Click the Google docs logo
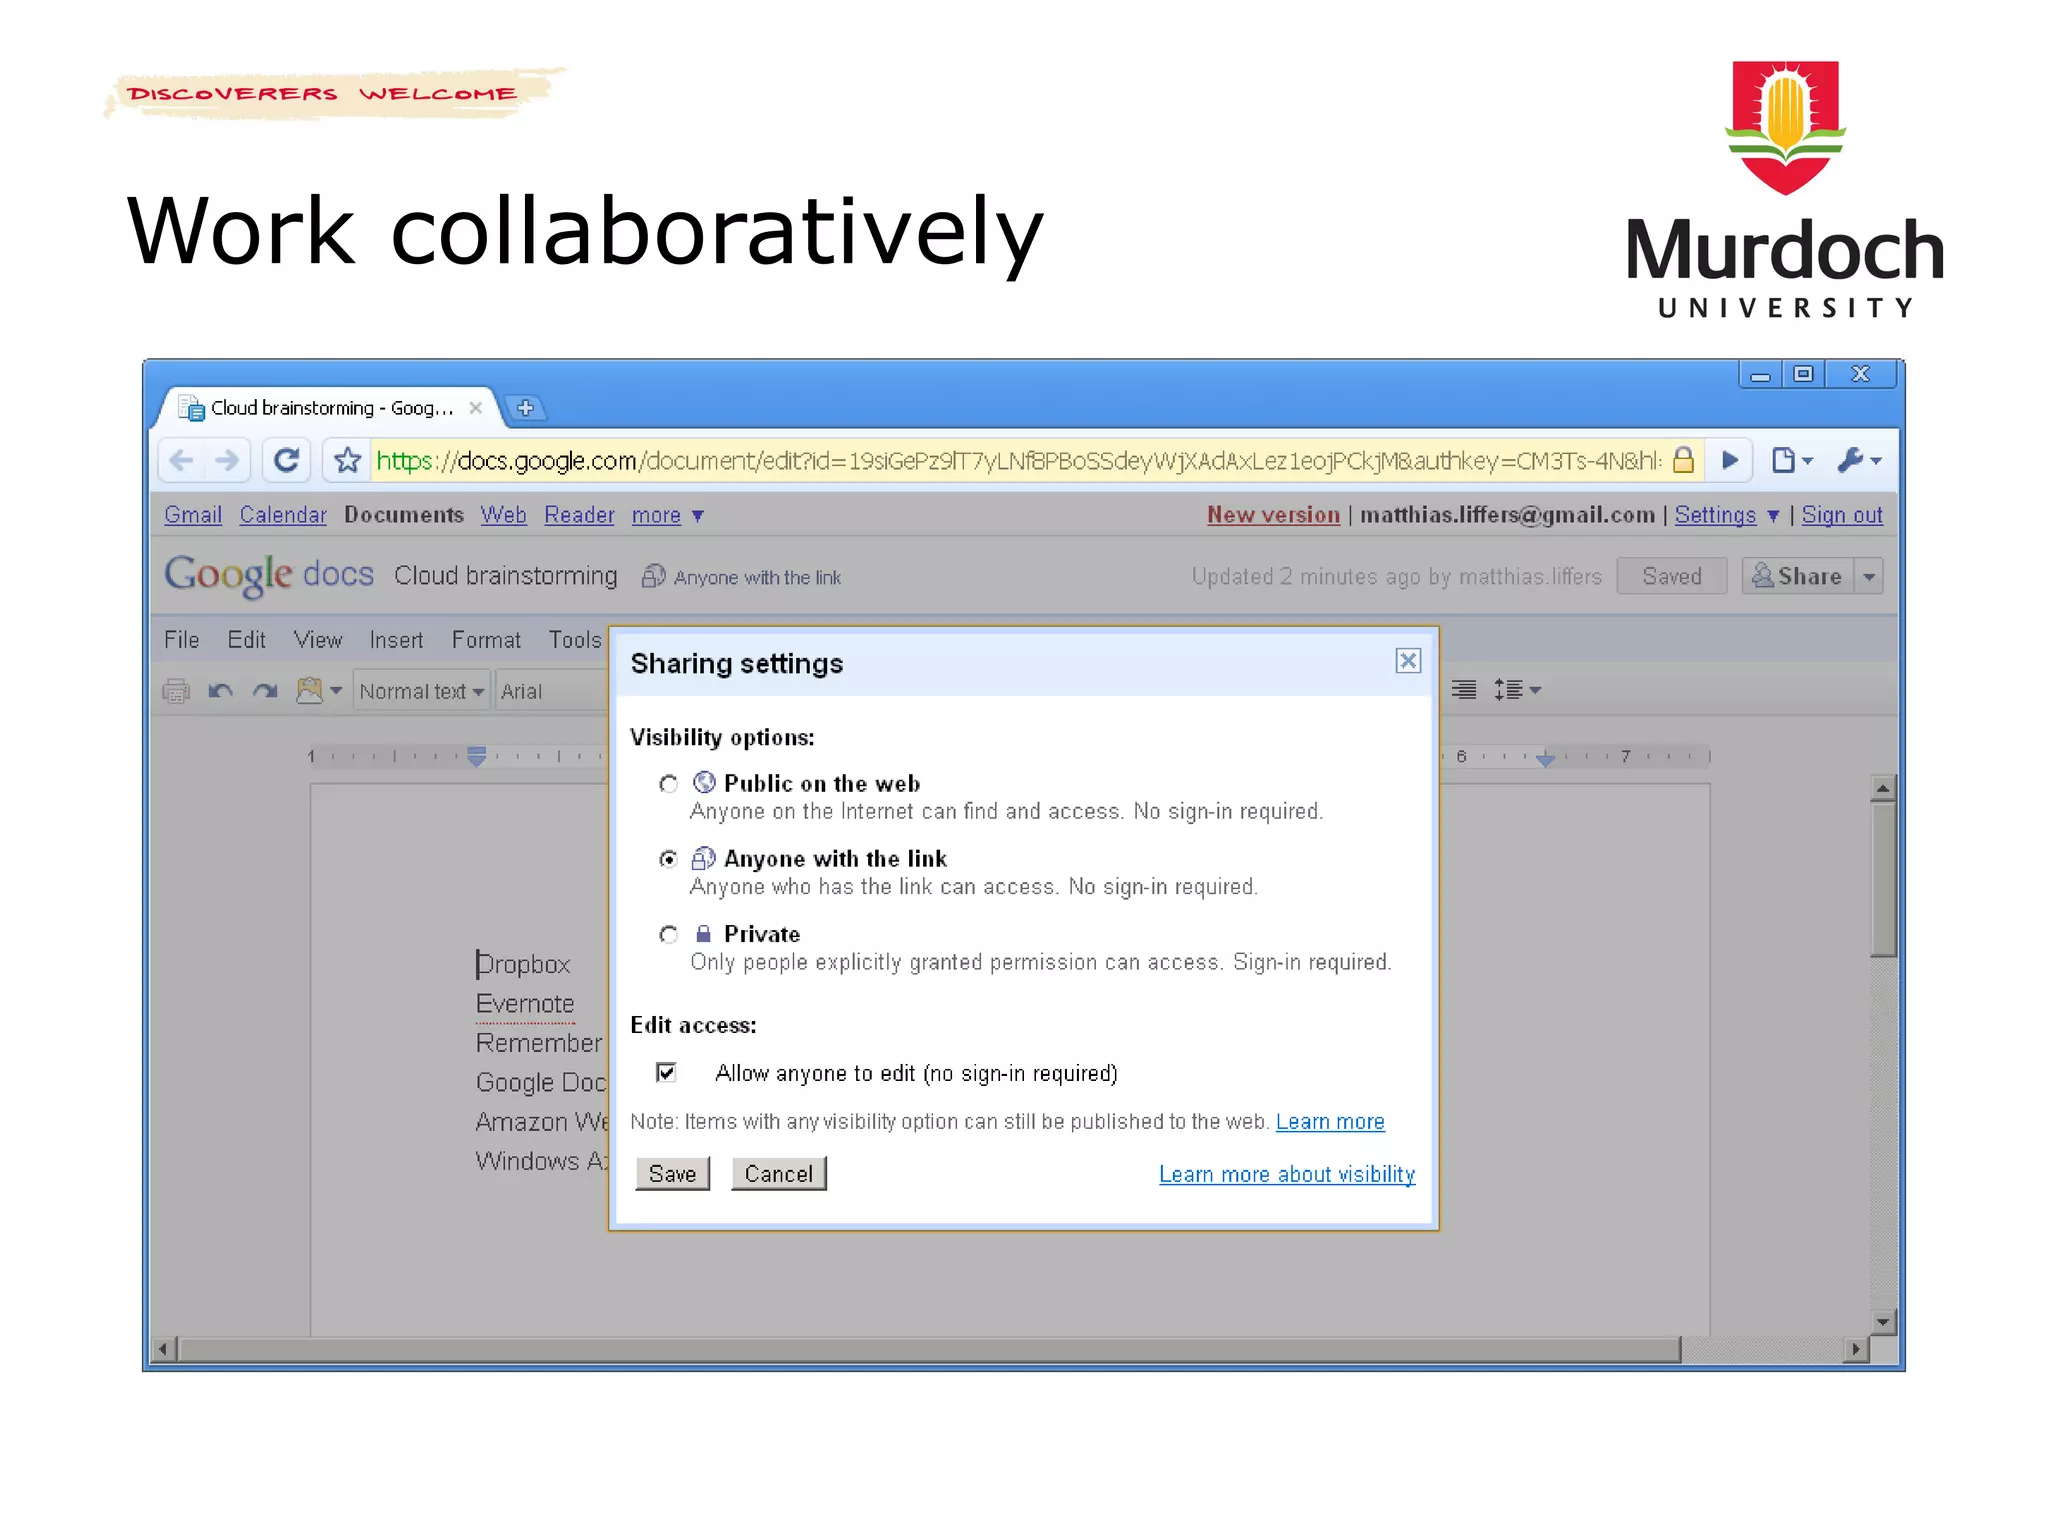Image resolution: width=2048 pixels, height=1536 pixels. coord(269,575)
